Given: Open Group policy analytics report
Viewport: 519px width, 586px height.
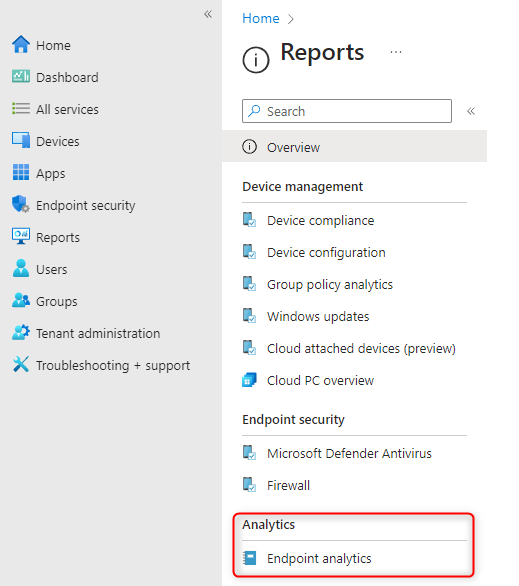Looking at the screenshot, I should click(x=330, y=284).
